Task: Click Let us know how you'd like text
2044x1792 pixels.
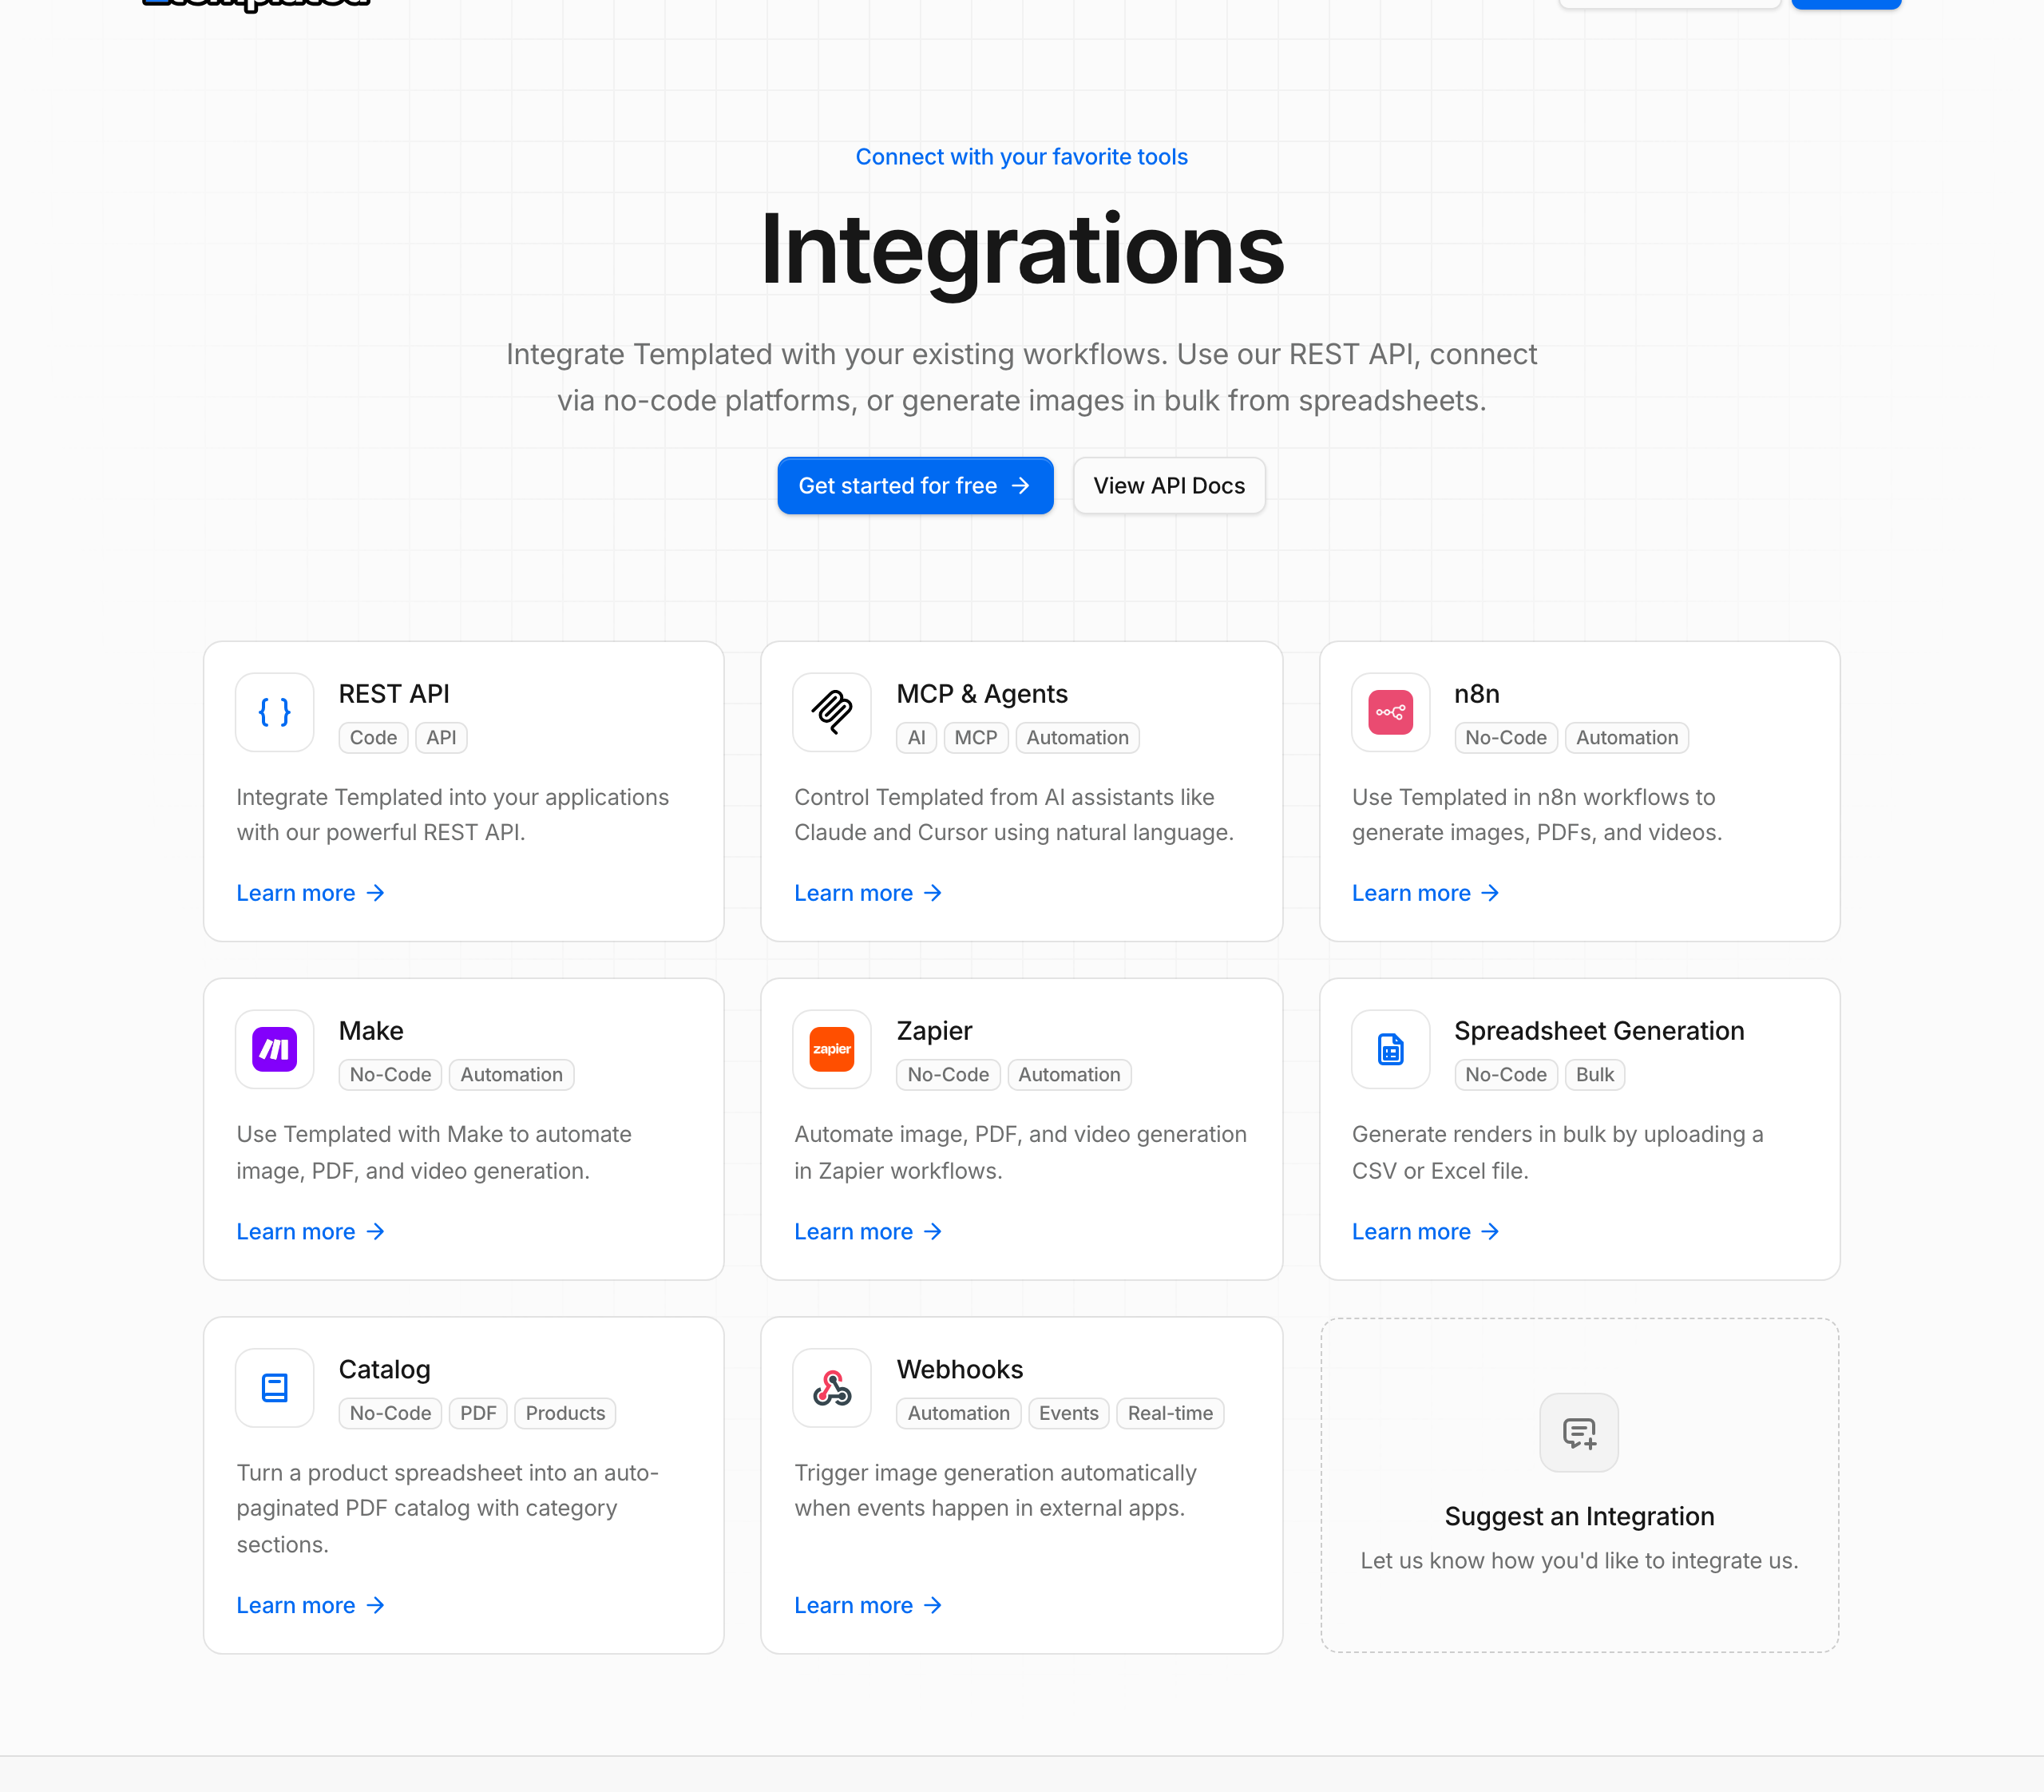Action: click(x=1579, y=1561)
